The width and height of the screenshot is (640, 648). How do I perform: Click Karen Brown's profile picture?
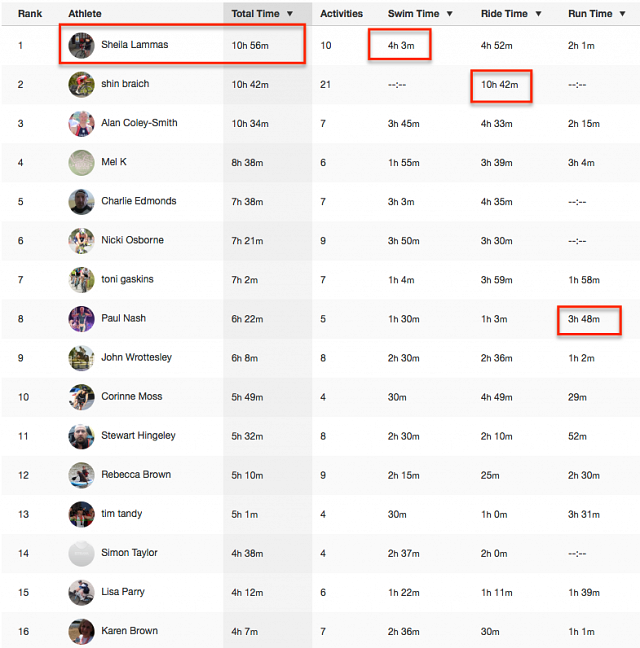[81, 631]
